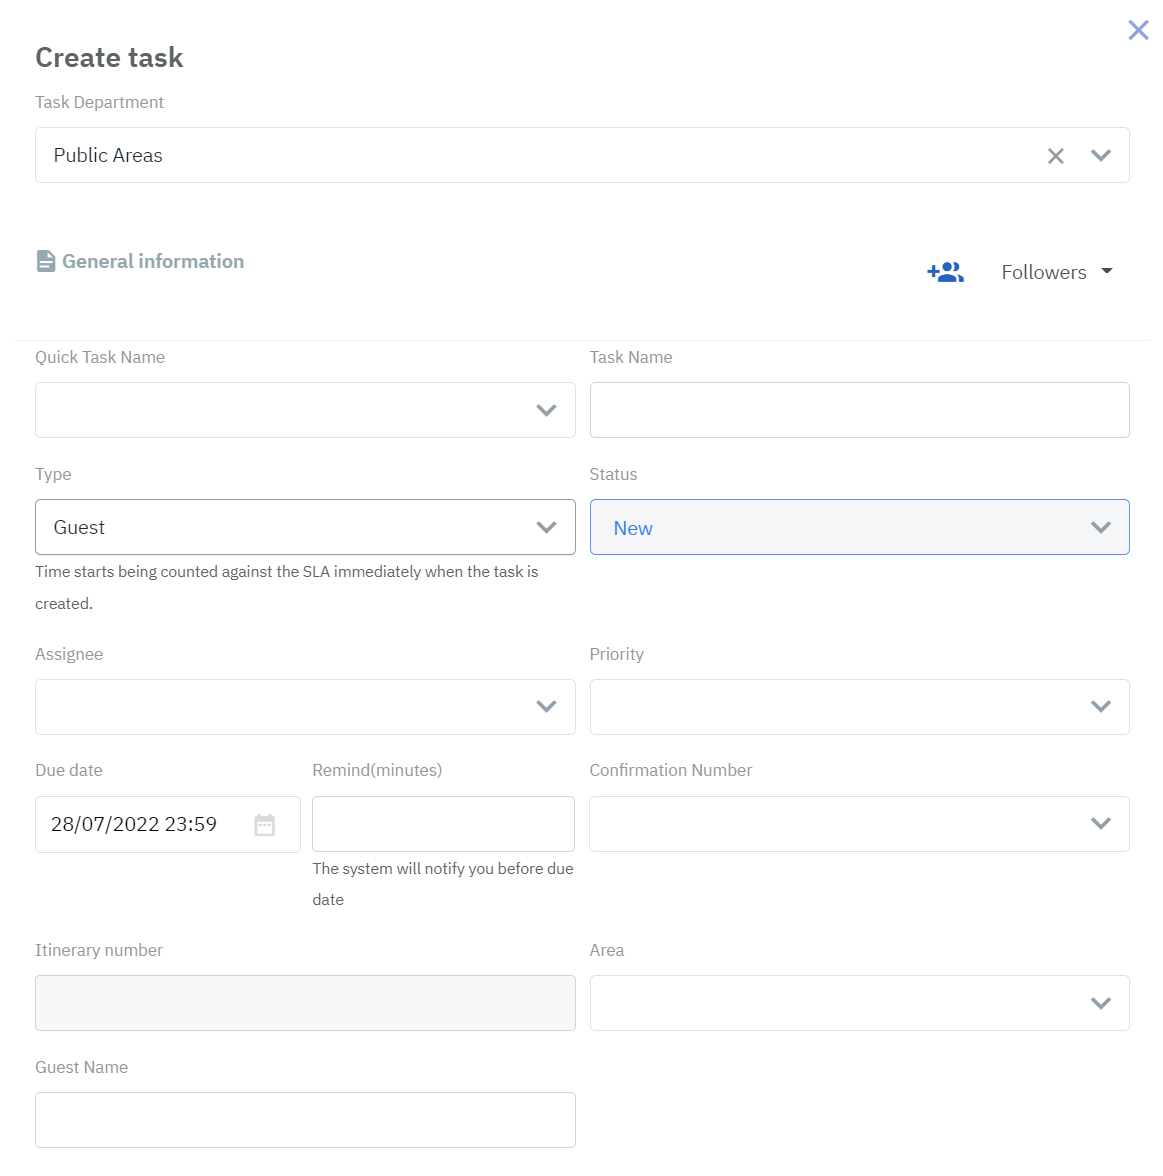Close the Create task dialog
The height and width of the screenshot is (1176, 1163).
pos(1138,30)
